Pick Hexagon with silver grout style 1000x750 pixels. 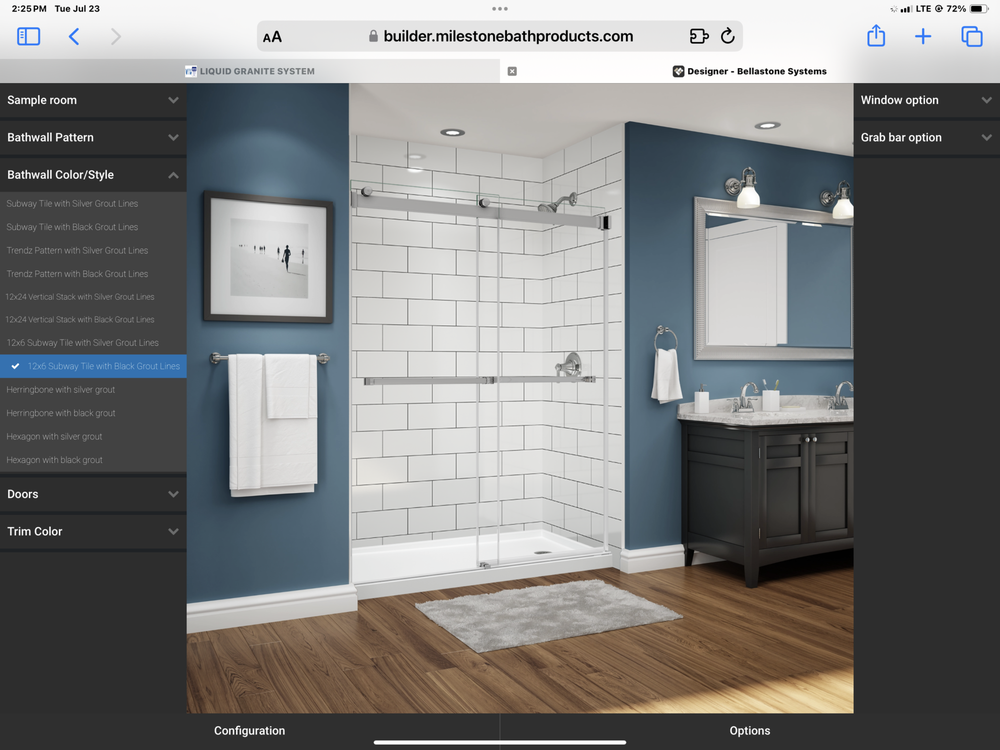tap(55, 437)
